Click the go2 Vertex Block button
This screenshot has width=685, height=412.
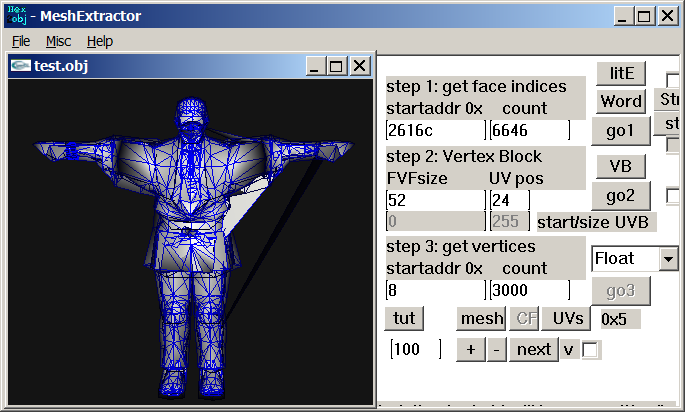[620, 196]
